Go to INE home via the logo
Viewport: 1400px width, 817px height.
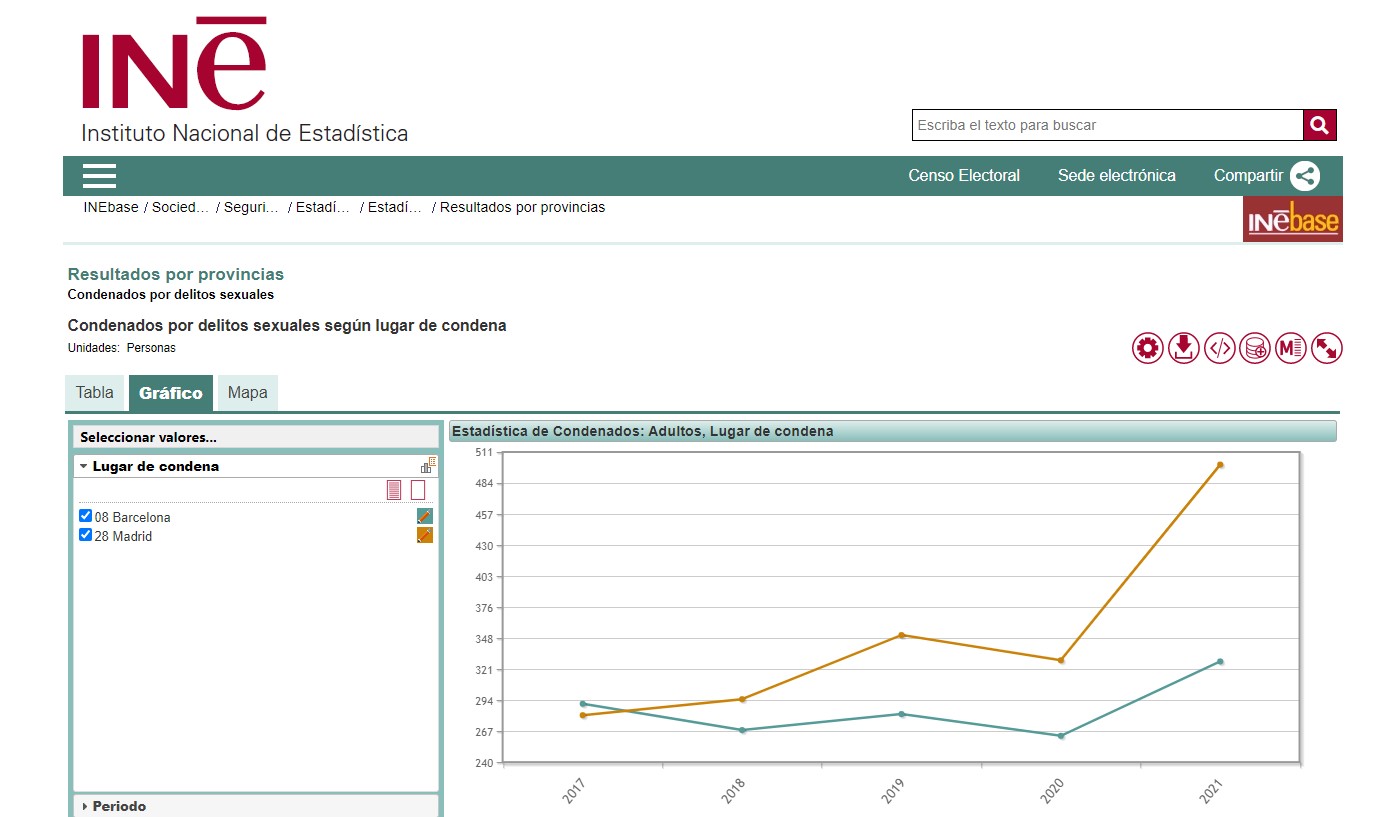245,80
